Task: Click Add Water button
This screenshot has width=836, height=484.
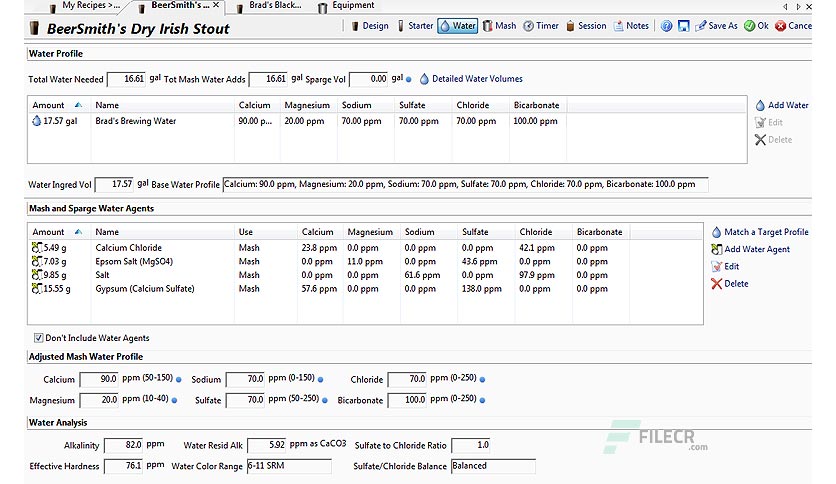Action: (782, 106)
